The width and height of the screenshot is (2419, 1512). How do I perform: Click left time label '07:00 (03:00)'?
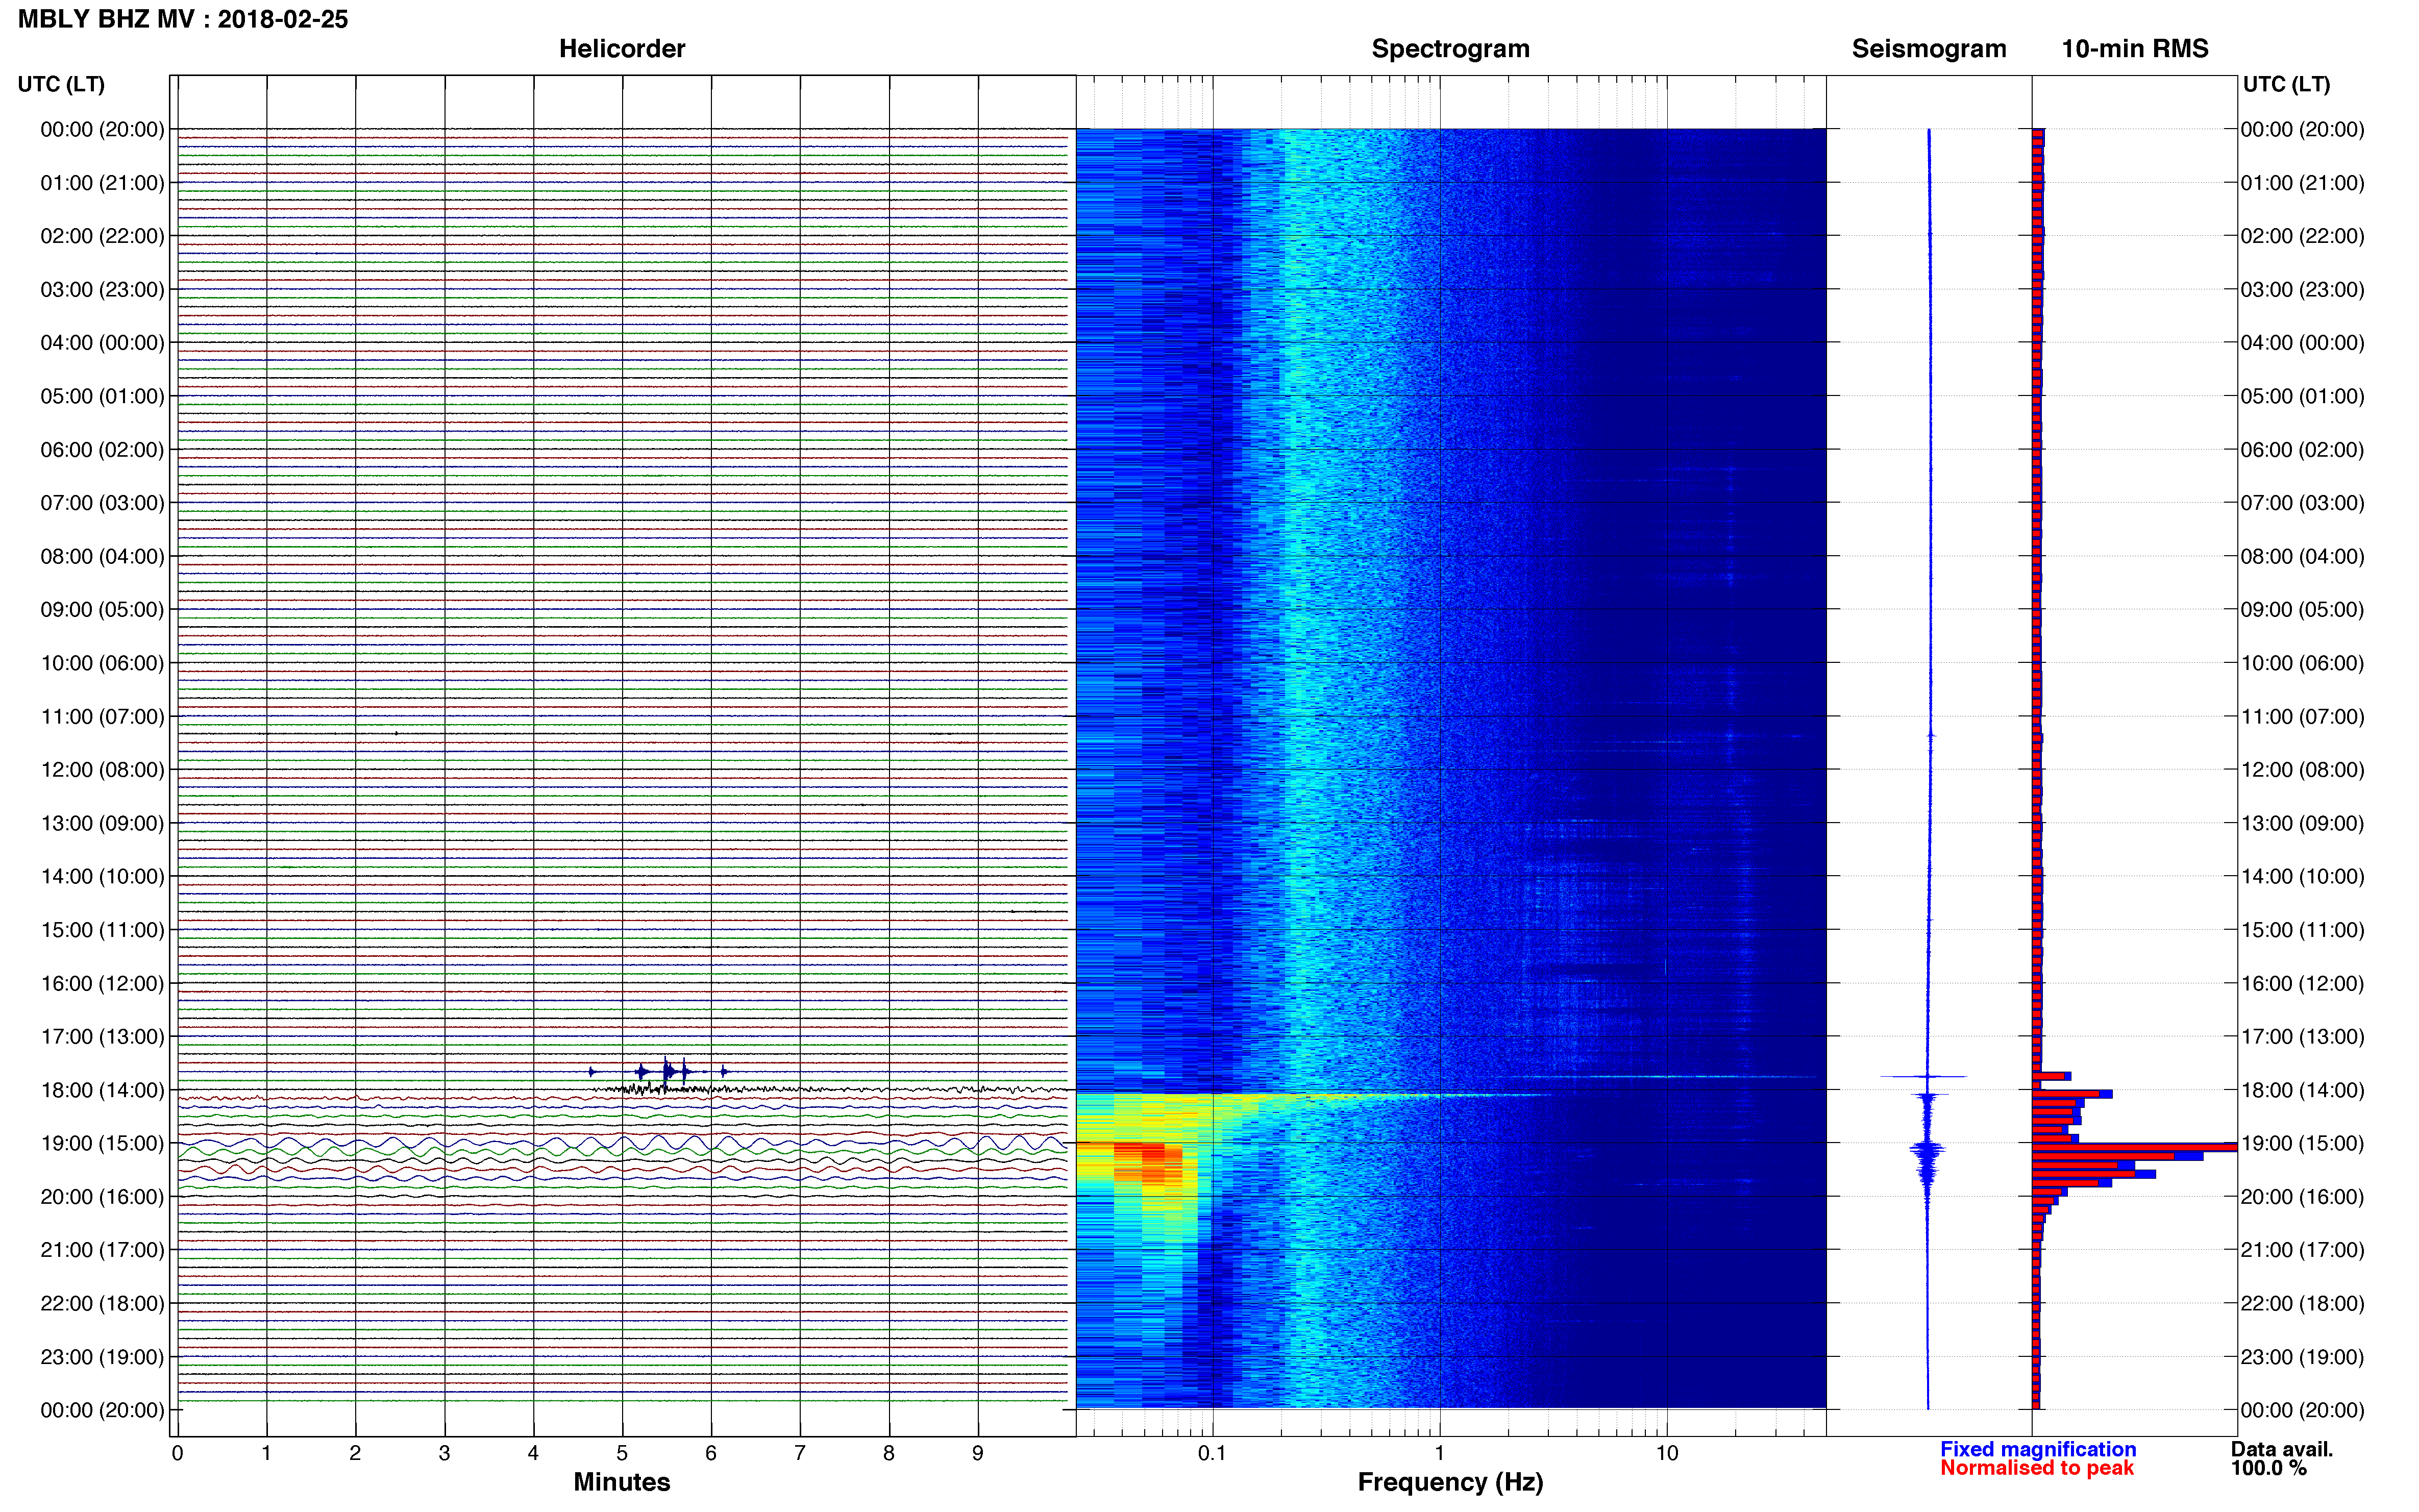(102, 503)
